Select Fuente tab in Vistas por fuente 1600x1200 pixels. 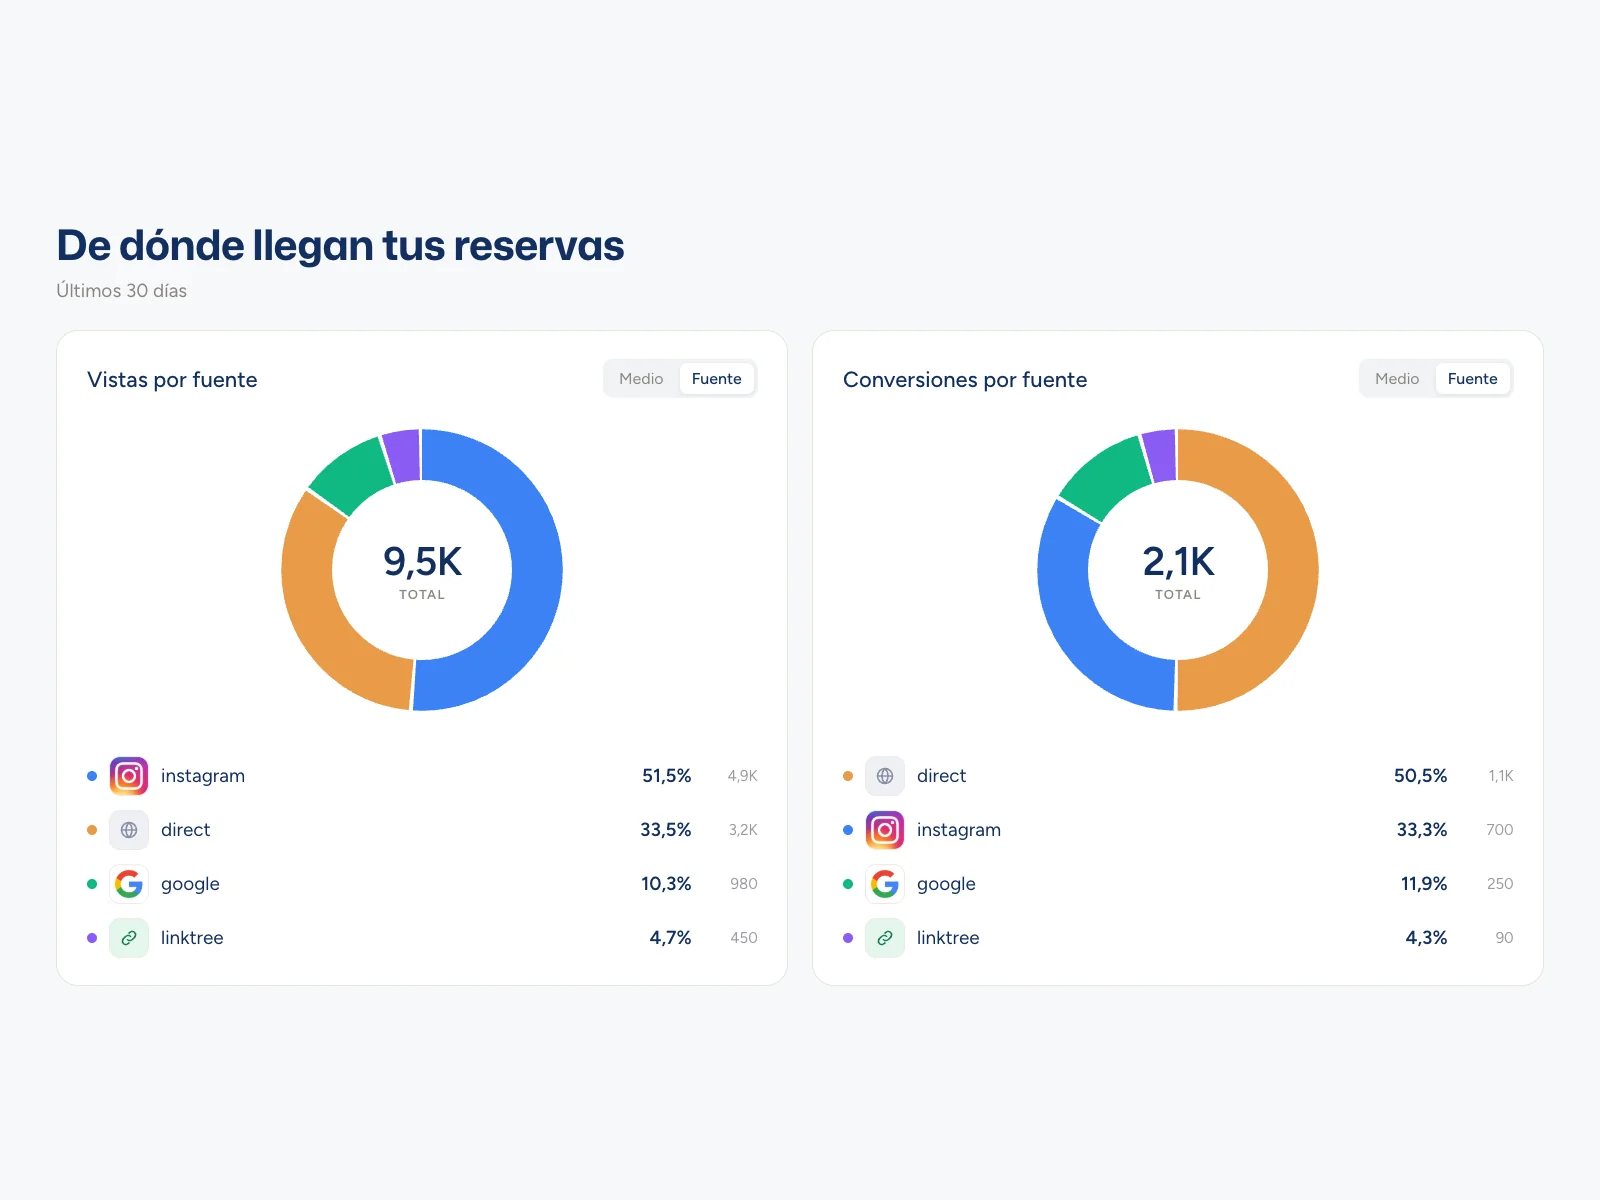click(717, 379)
